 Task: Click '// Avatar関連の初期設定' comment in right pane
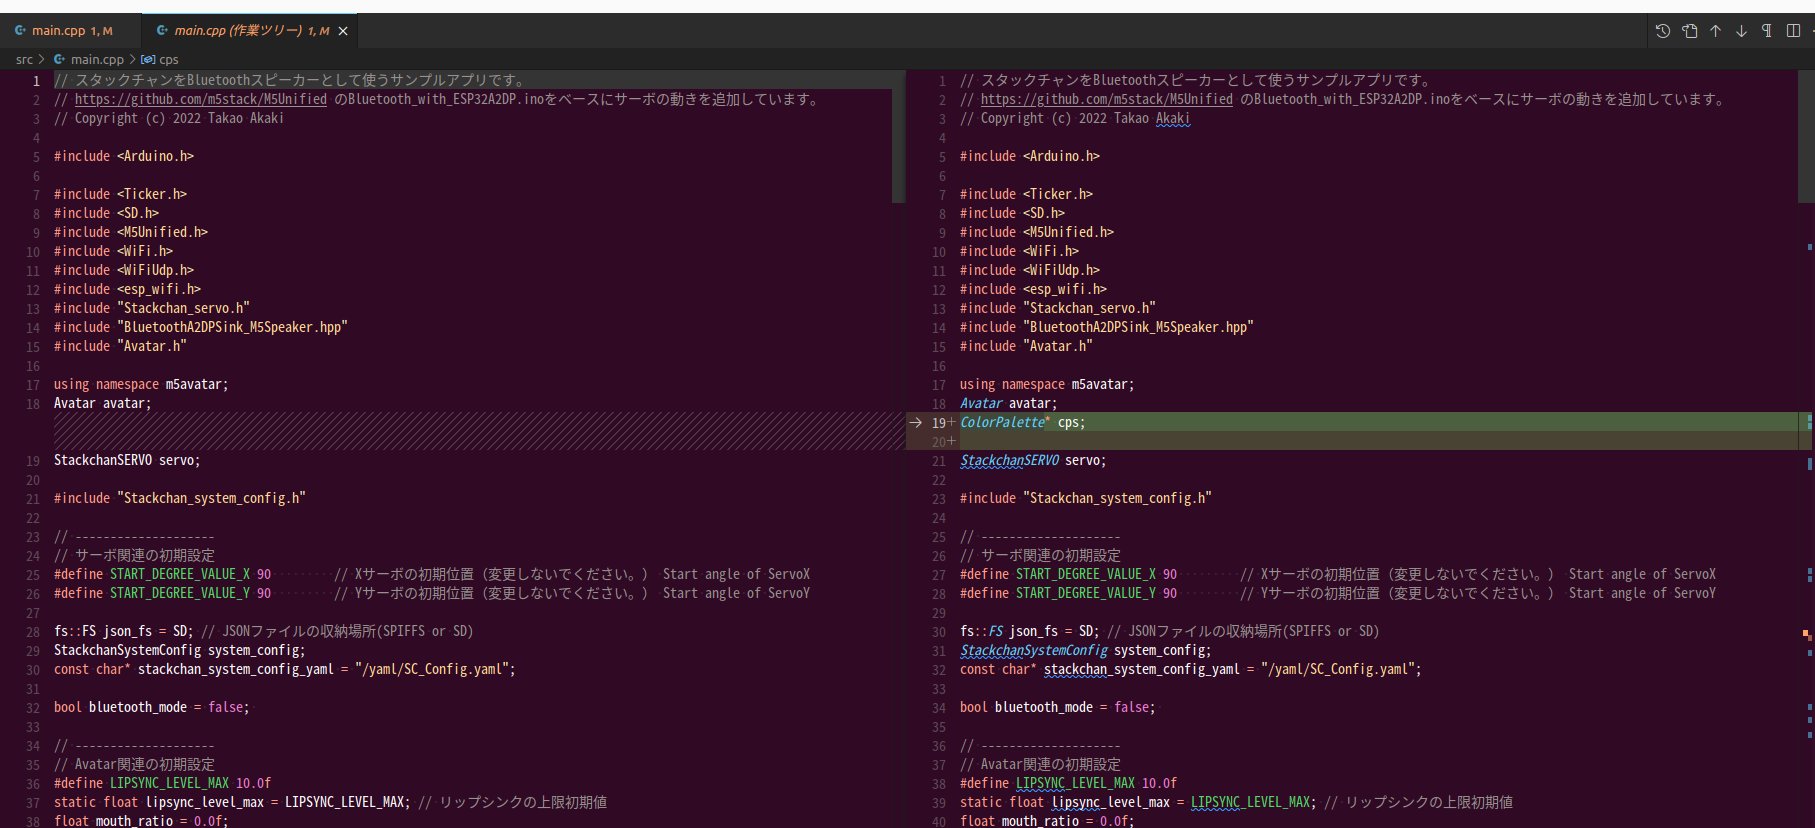[1040, 764]
